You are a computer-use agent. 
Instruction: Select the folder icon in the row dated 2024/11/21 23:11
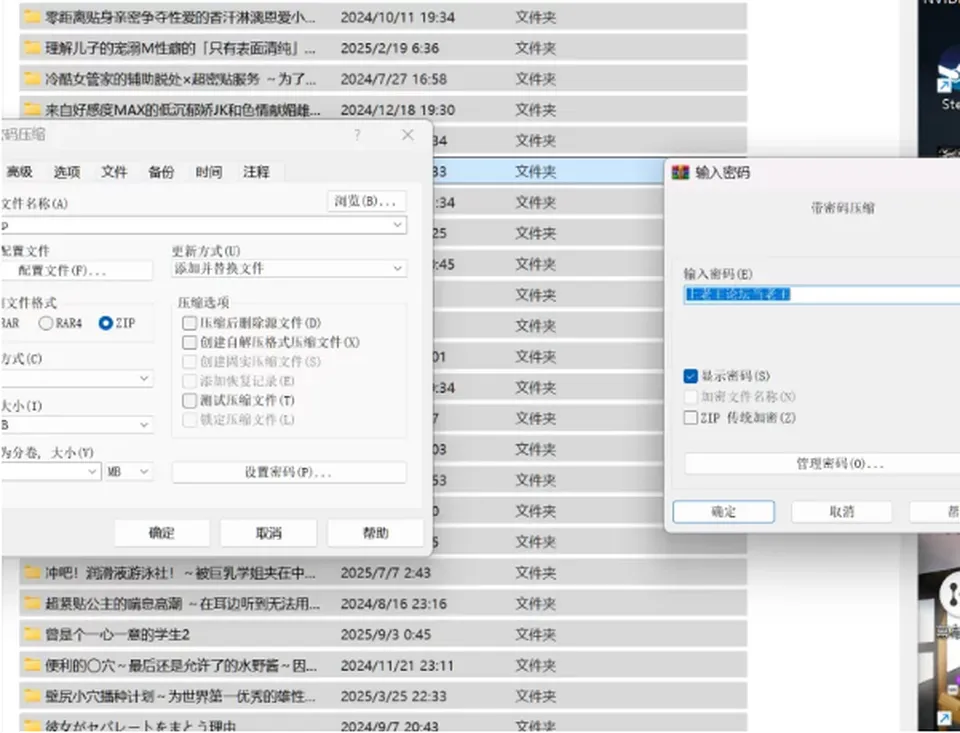coord(31,665)
